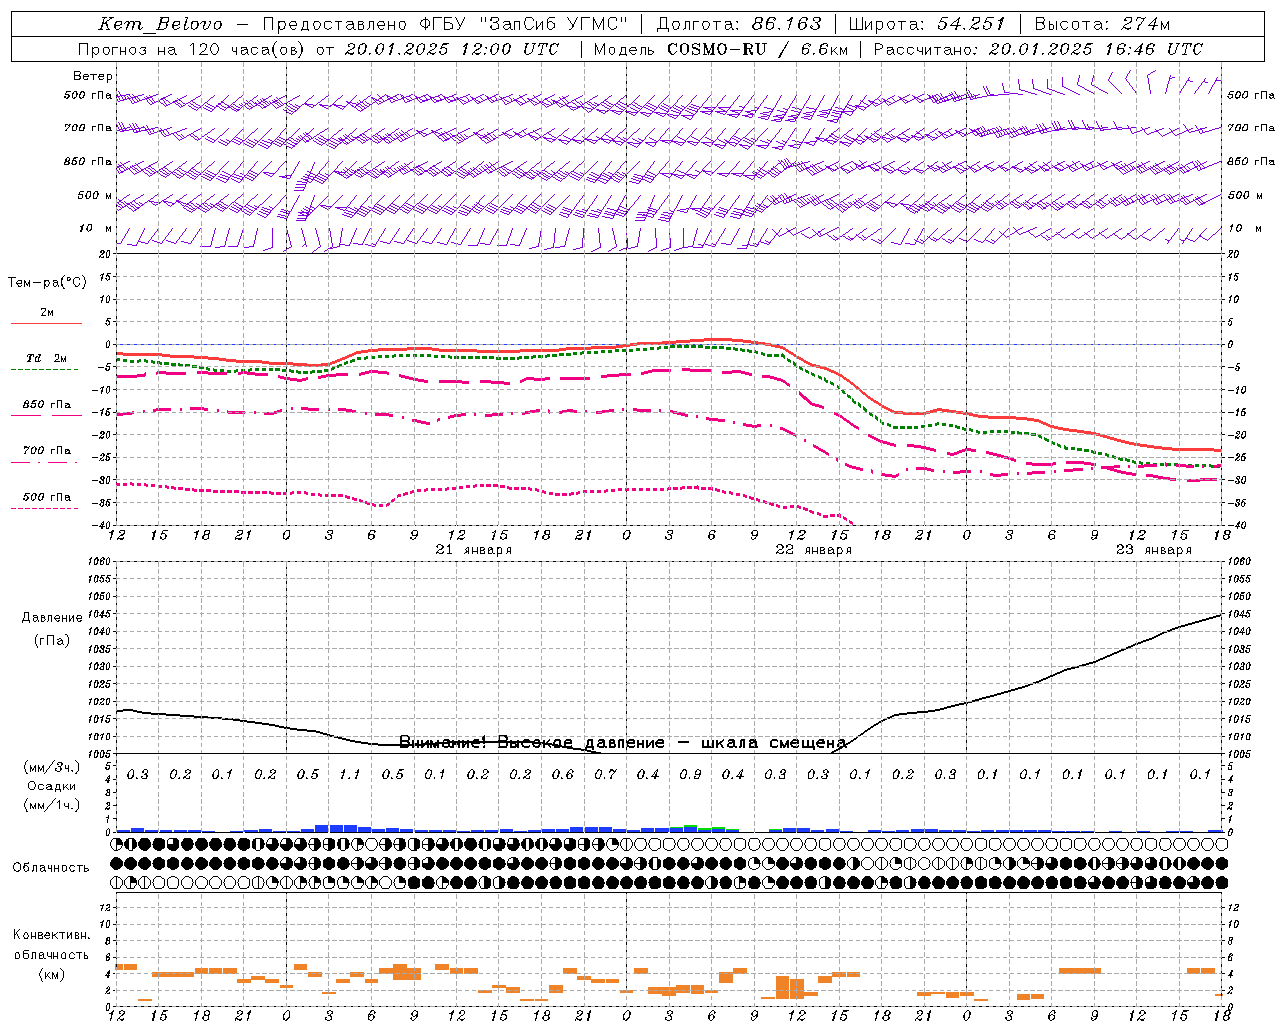1280x1024 pixels.
Task: Click the forecast start 20.01.2025 12:00 UTC
Action: click(x=452, y=49)
